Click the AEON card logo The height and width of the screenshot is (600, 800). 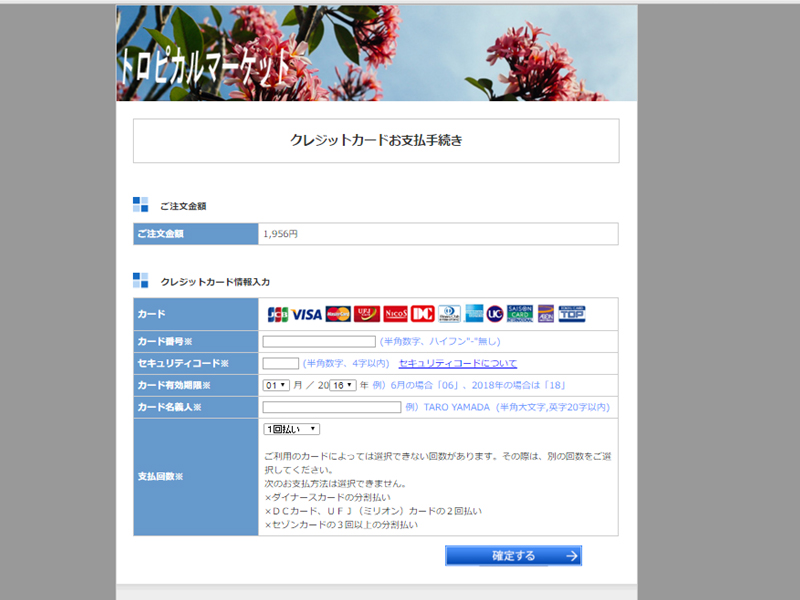pyautogui.click(x=545, y=314)
